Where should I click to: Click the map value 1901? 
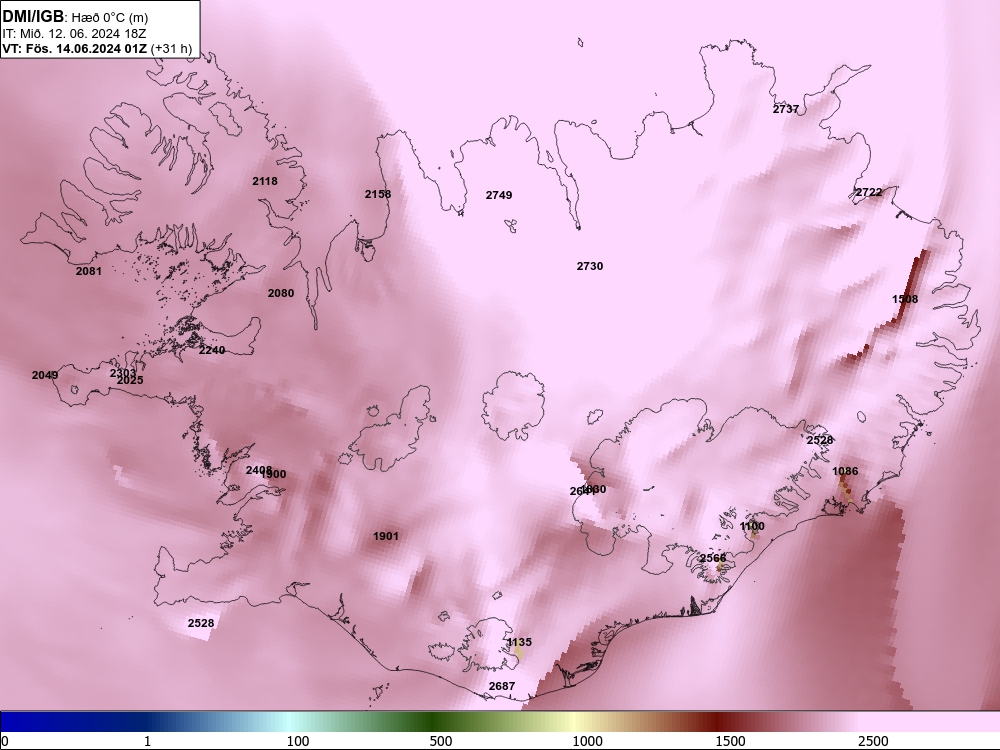[386, 536]
